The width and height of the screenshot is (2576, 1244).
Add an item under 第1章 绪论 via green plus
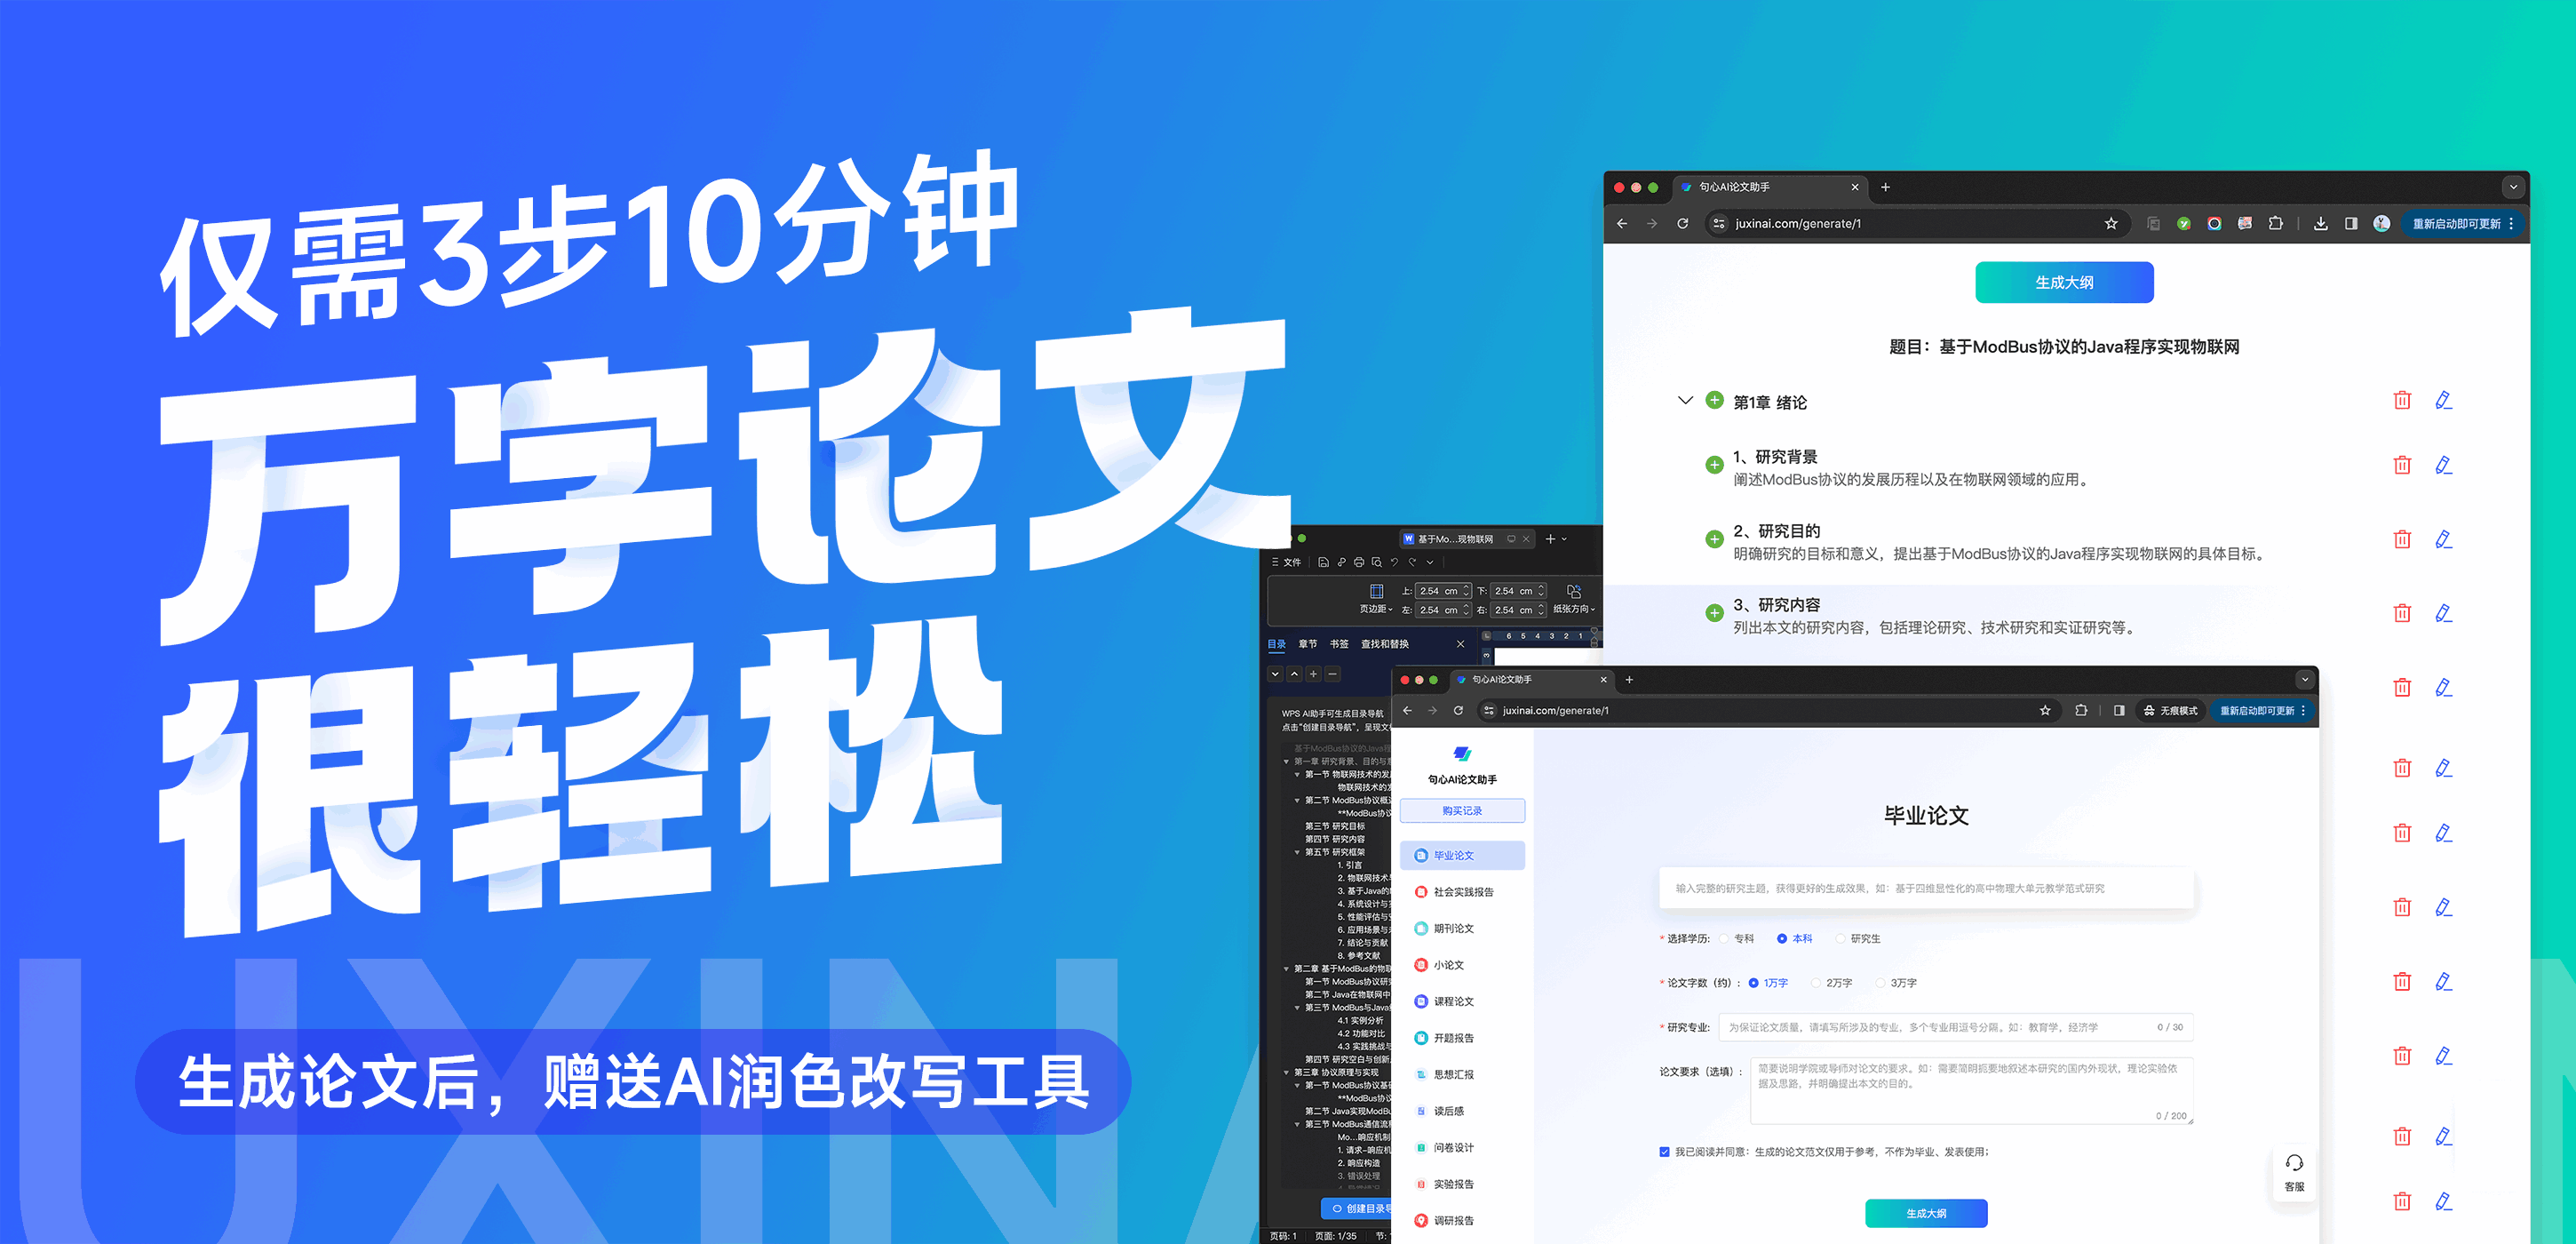pos(1714,401)
